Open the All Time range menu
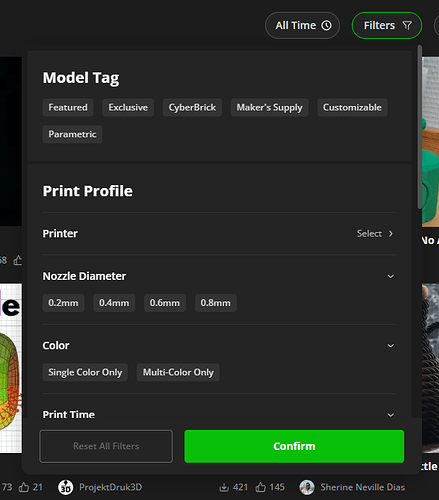The height and width of the screenshot is (500, 439). click(302, 25)
